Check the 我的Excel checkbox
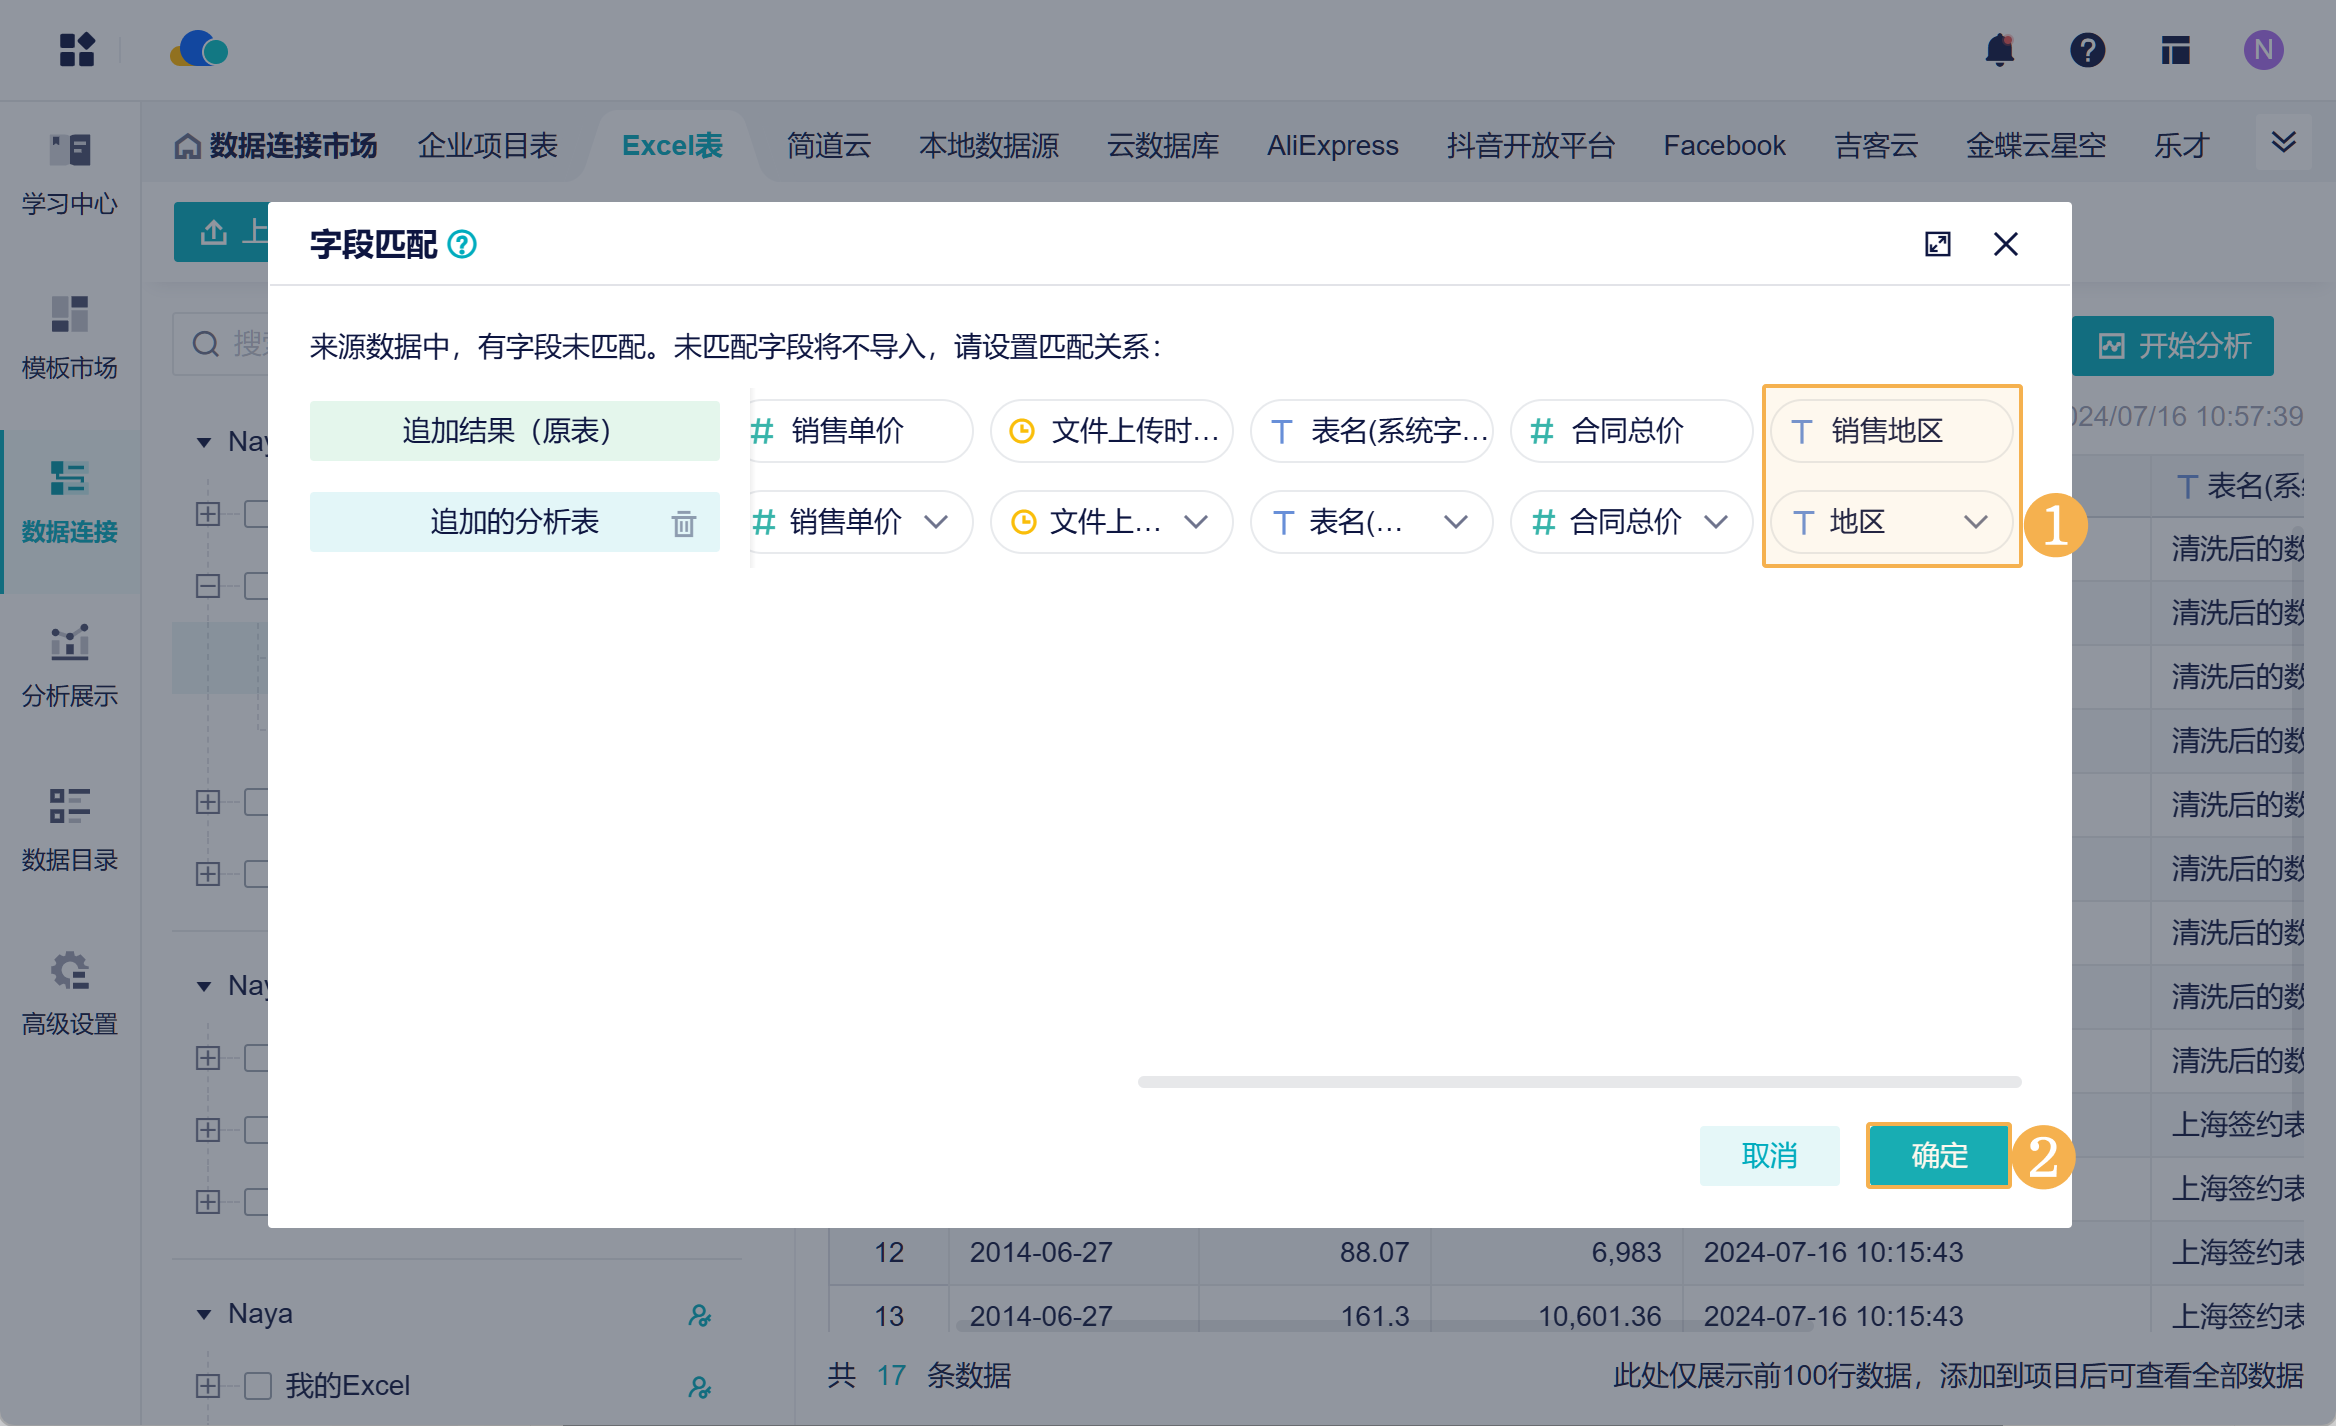 pos(258,1385)
